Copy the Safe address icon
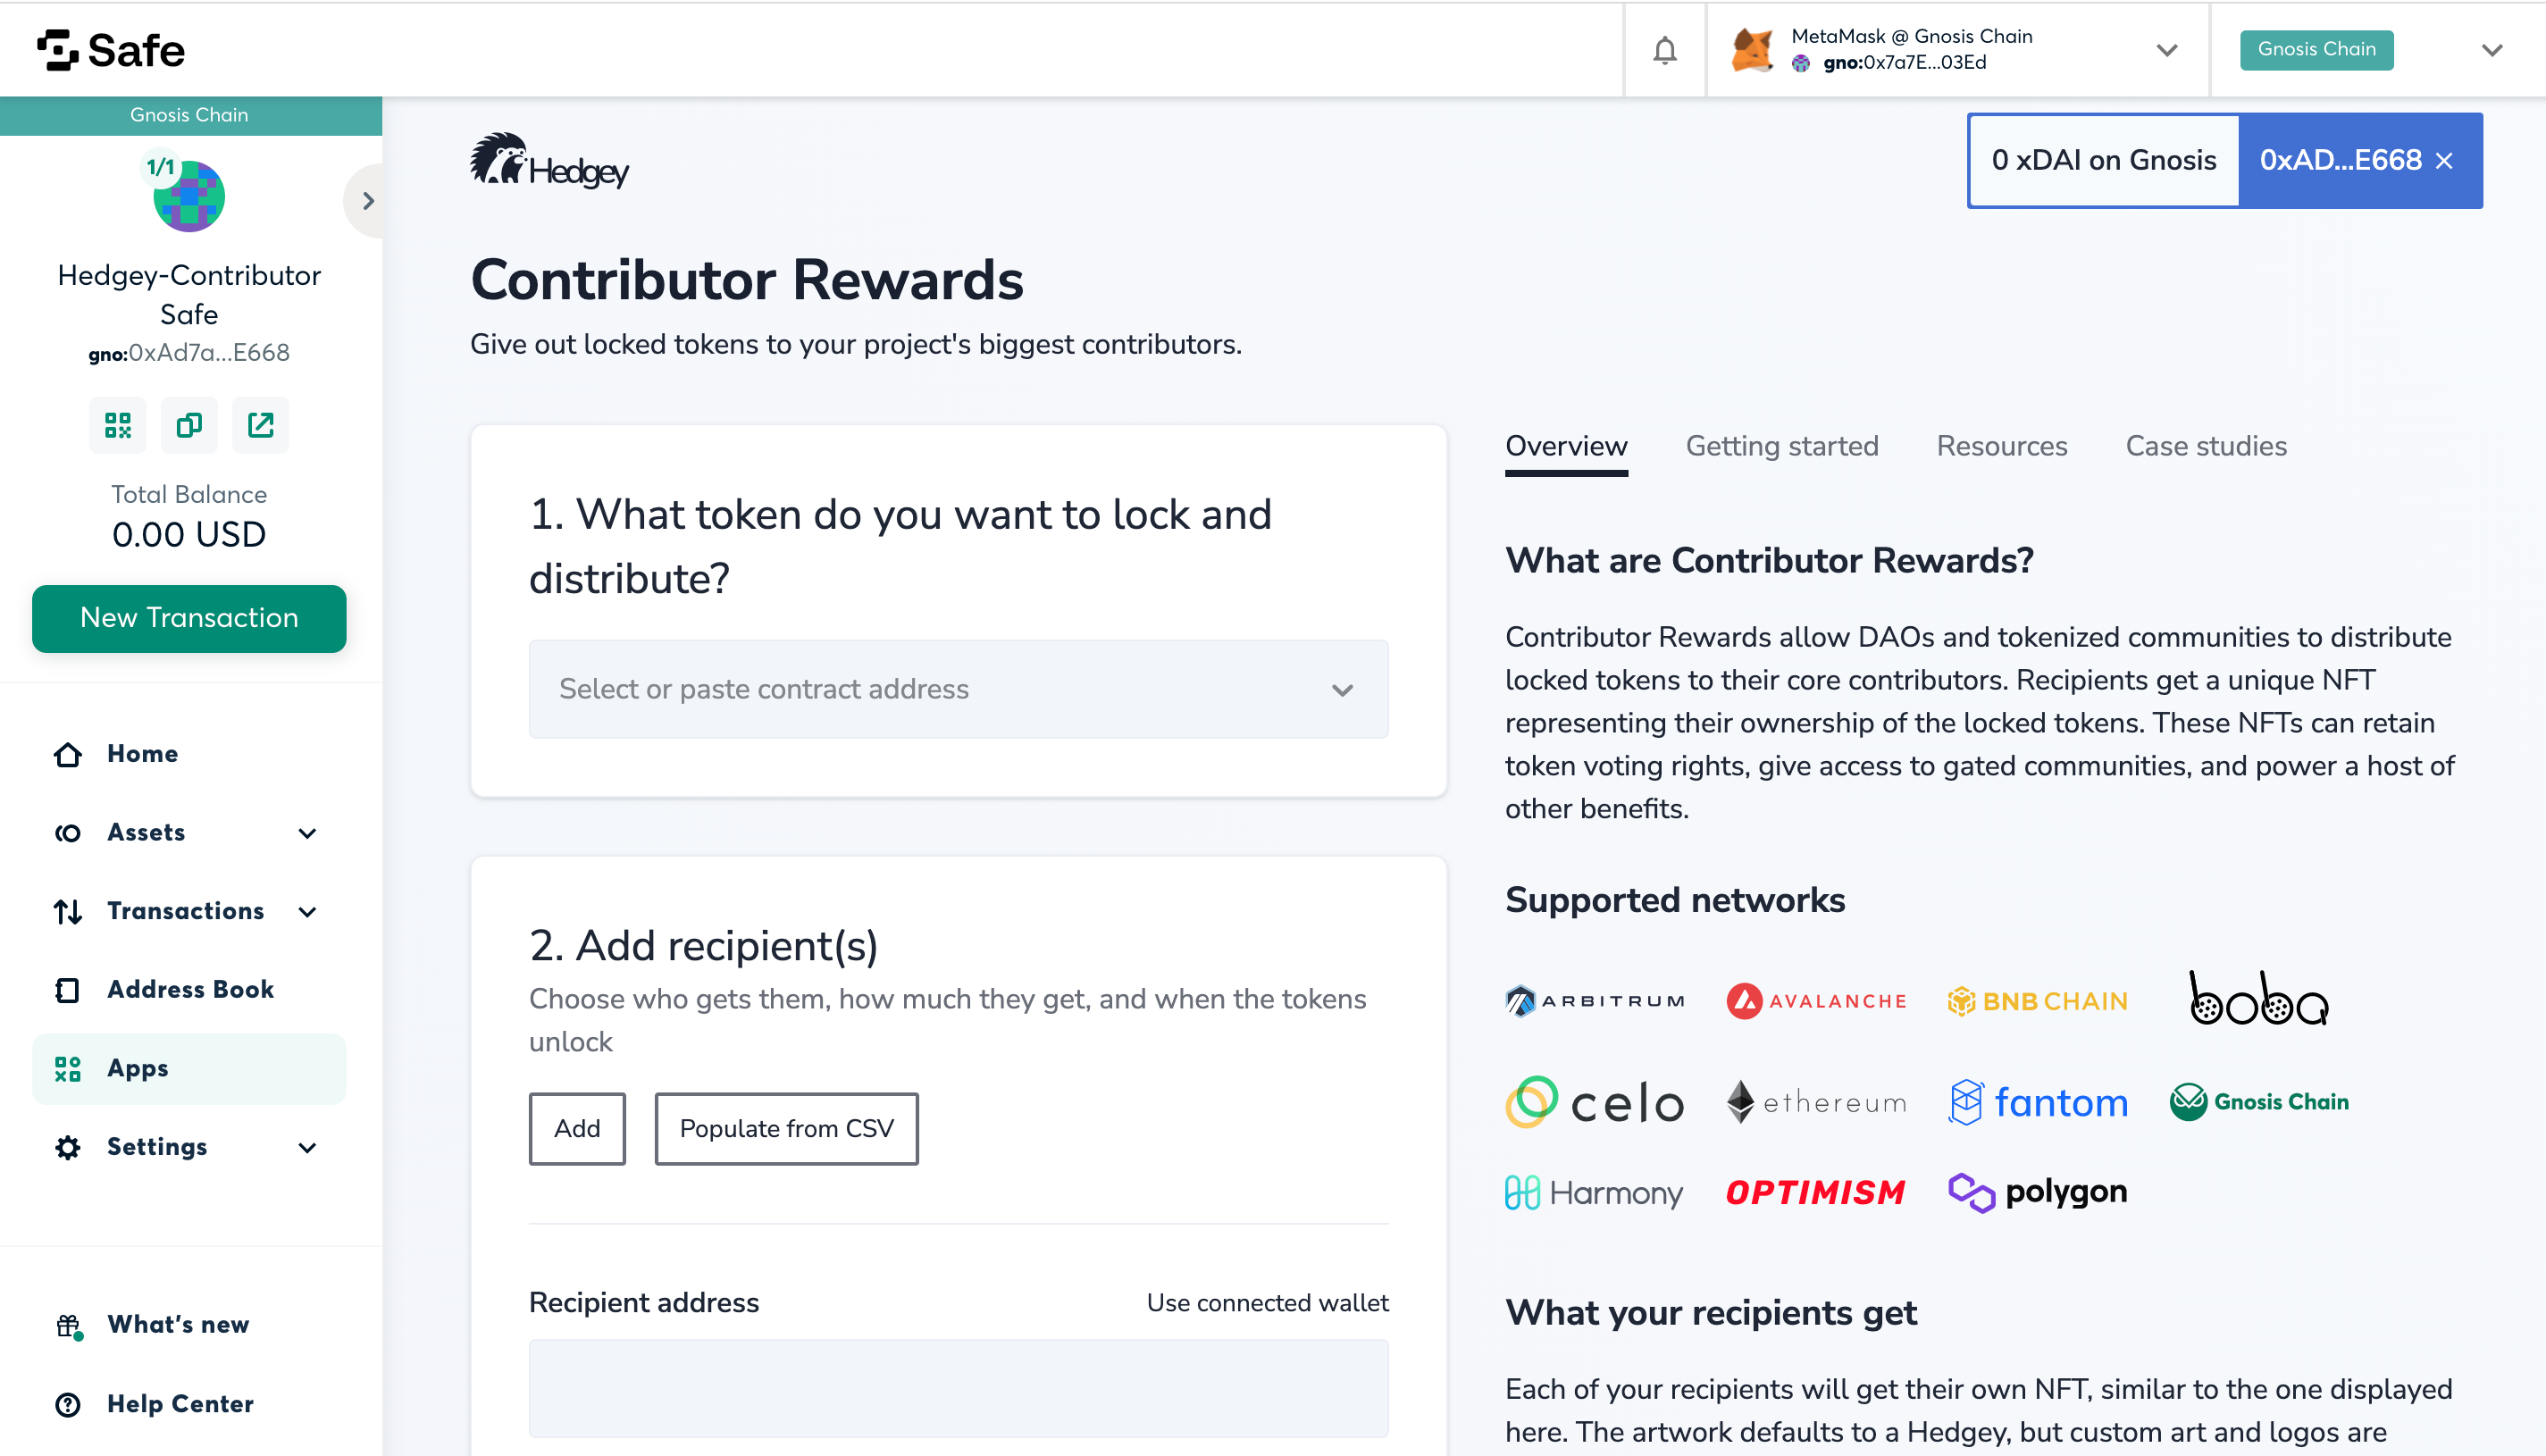2546x1456 pixels. [189, 425]
